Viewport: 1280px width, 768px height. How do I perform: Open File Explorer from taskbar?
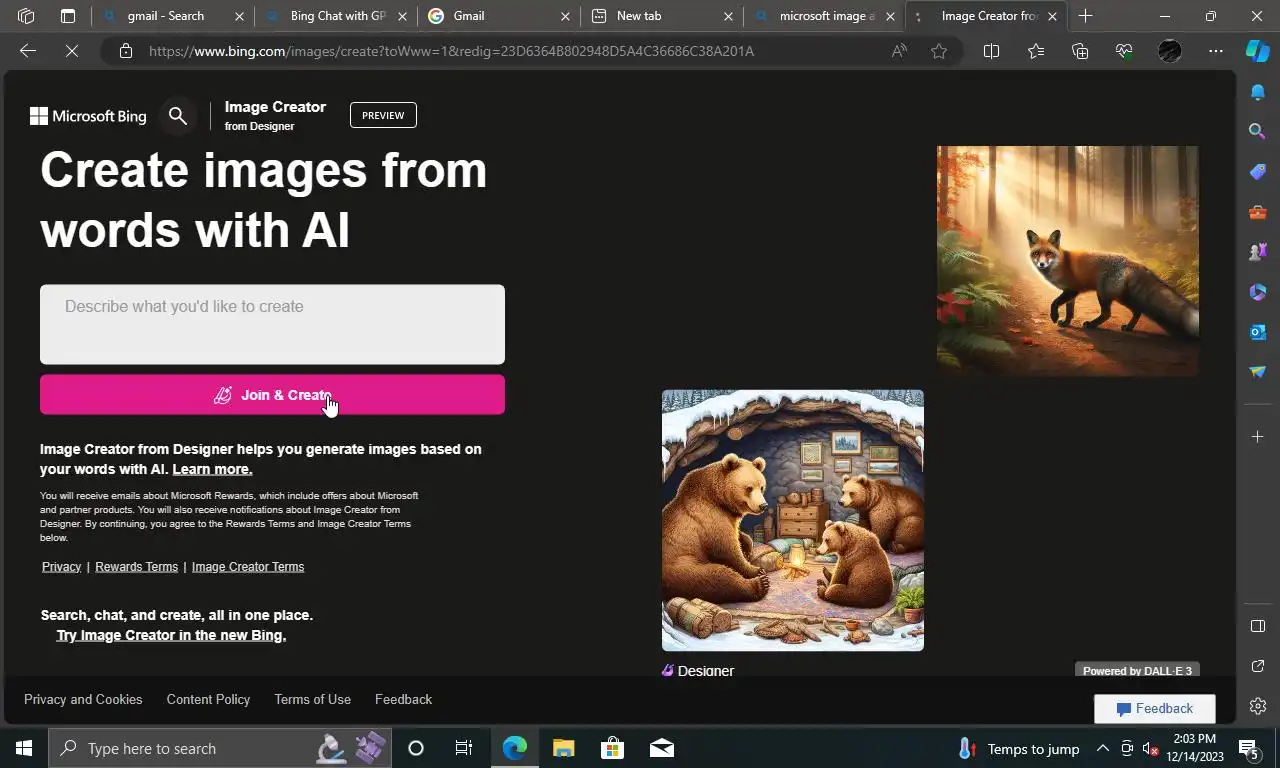pyautogui.click(x=563, y=748)
